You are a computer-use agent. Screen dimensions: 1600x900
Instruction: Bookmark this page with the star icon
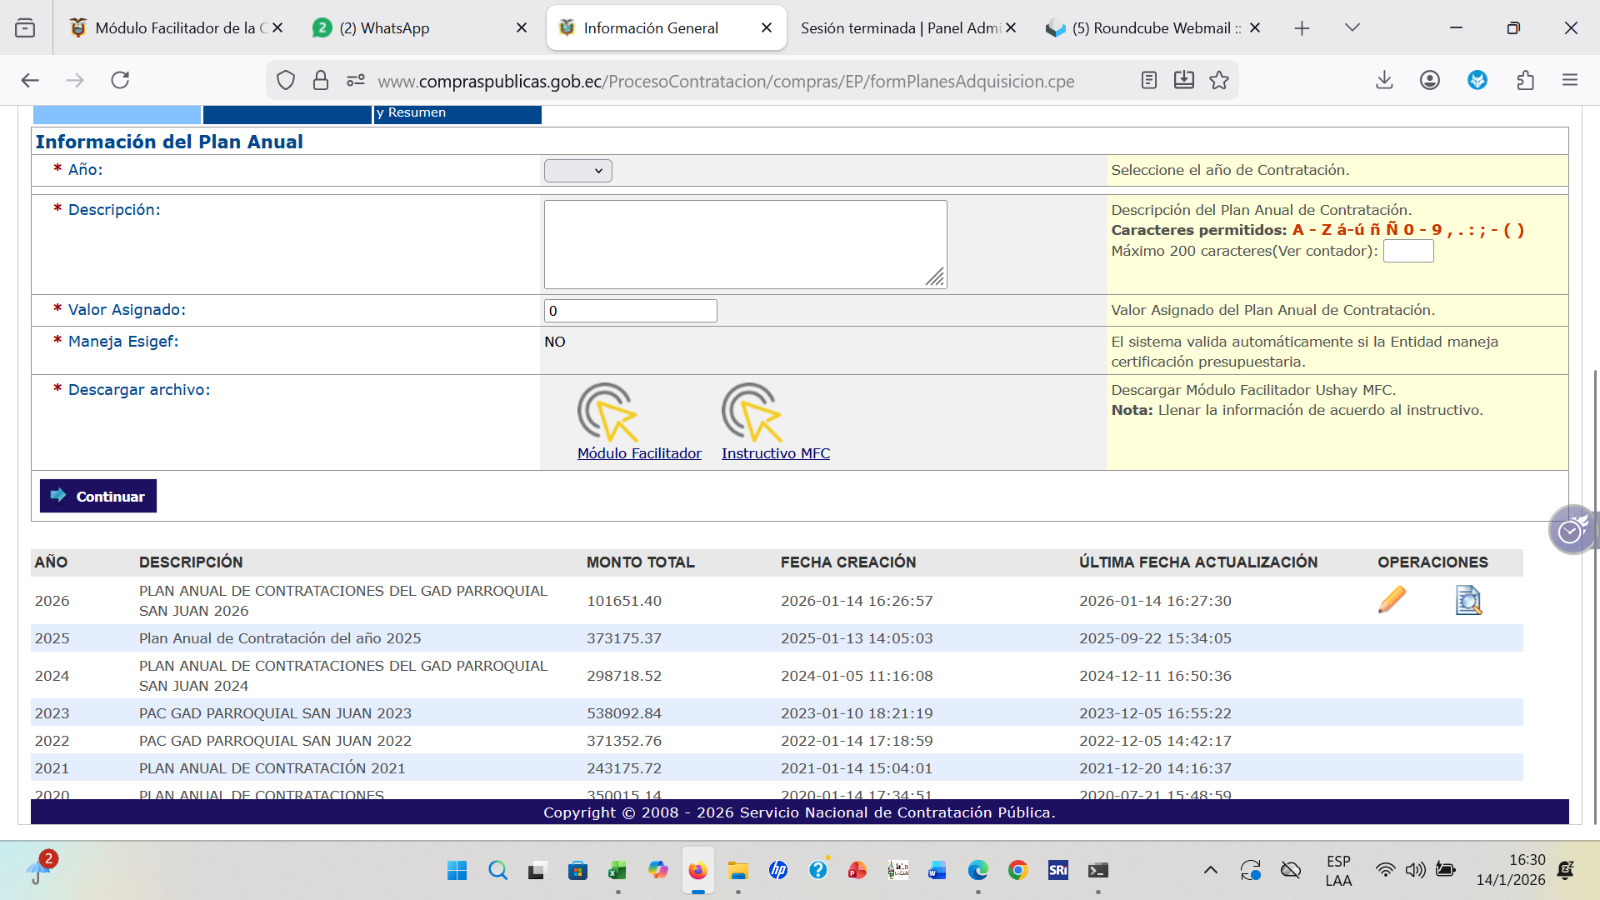pos(1219,80)
